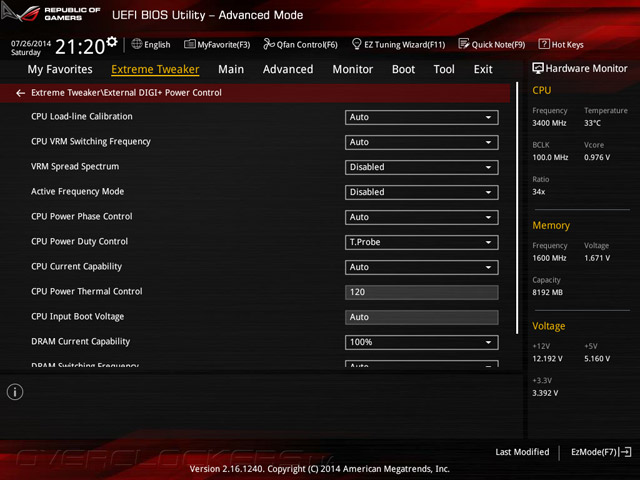Select CPU Power Duty Control label

click(80, 242)
